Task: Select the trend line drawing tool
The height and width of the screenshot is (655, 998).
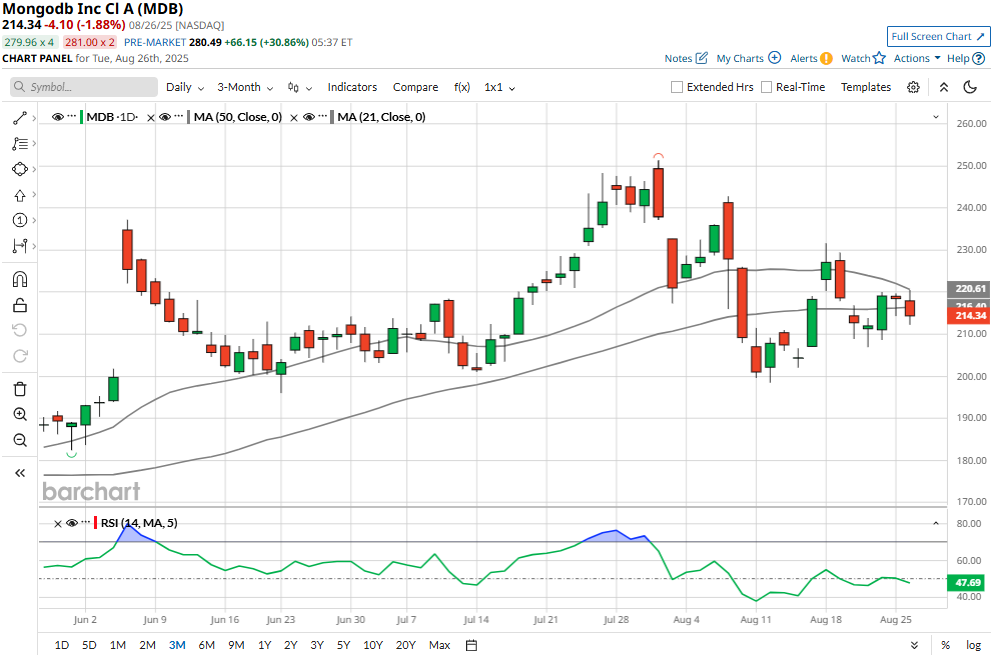Action: coord(20,118)
